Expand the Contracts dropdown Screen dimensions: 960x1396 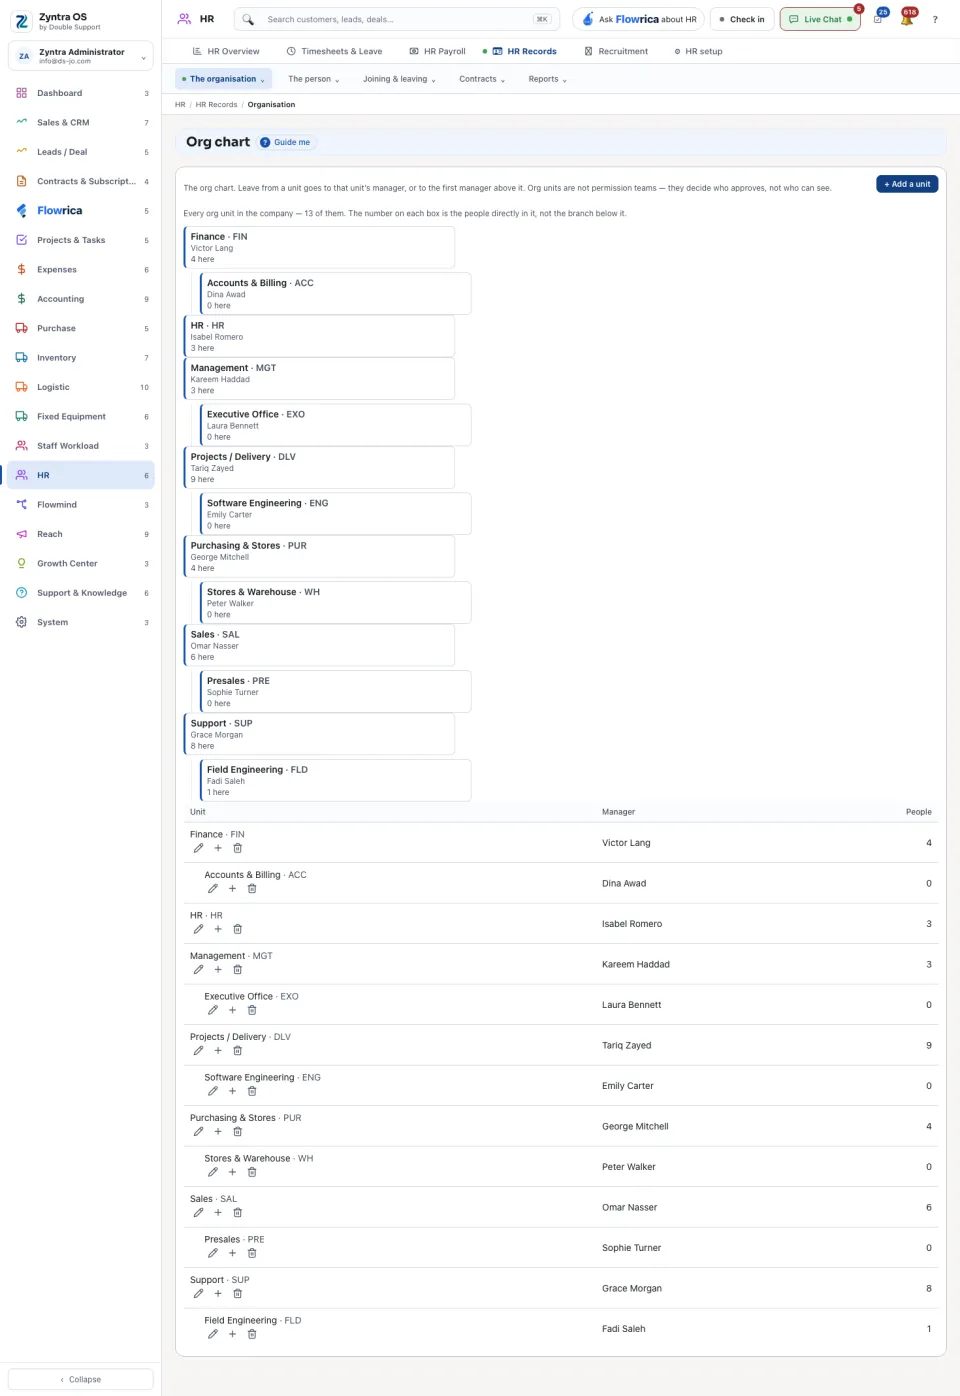482,79
